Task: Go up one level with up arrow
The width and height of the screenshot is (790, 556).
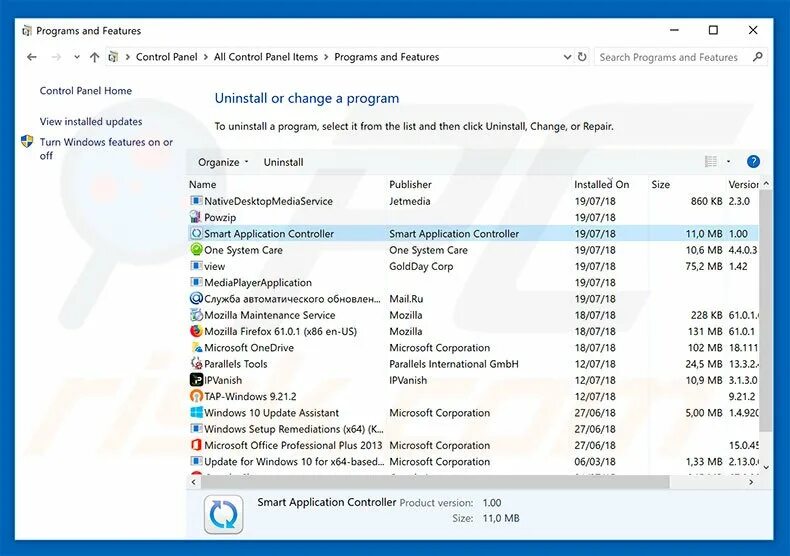Action: point(94,57)
